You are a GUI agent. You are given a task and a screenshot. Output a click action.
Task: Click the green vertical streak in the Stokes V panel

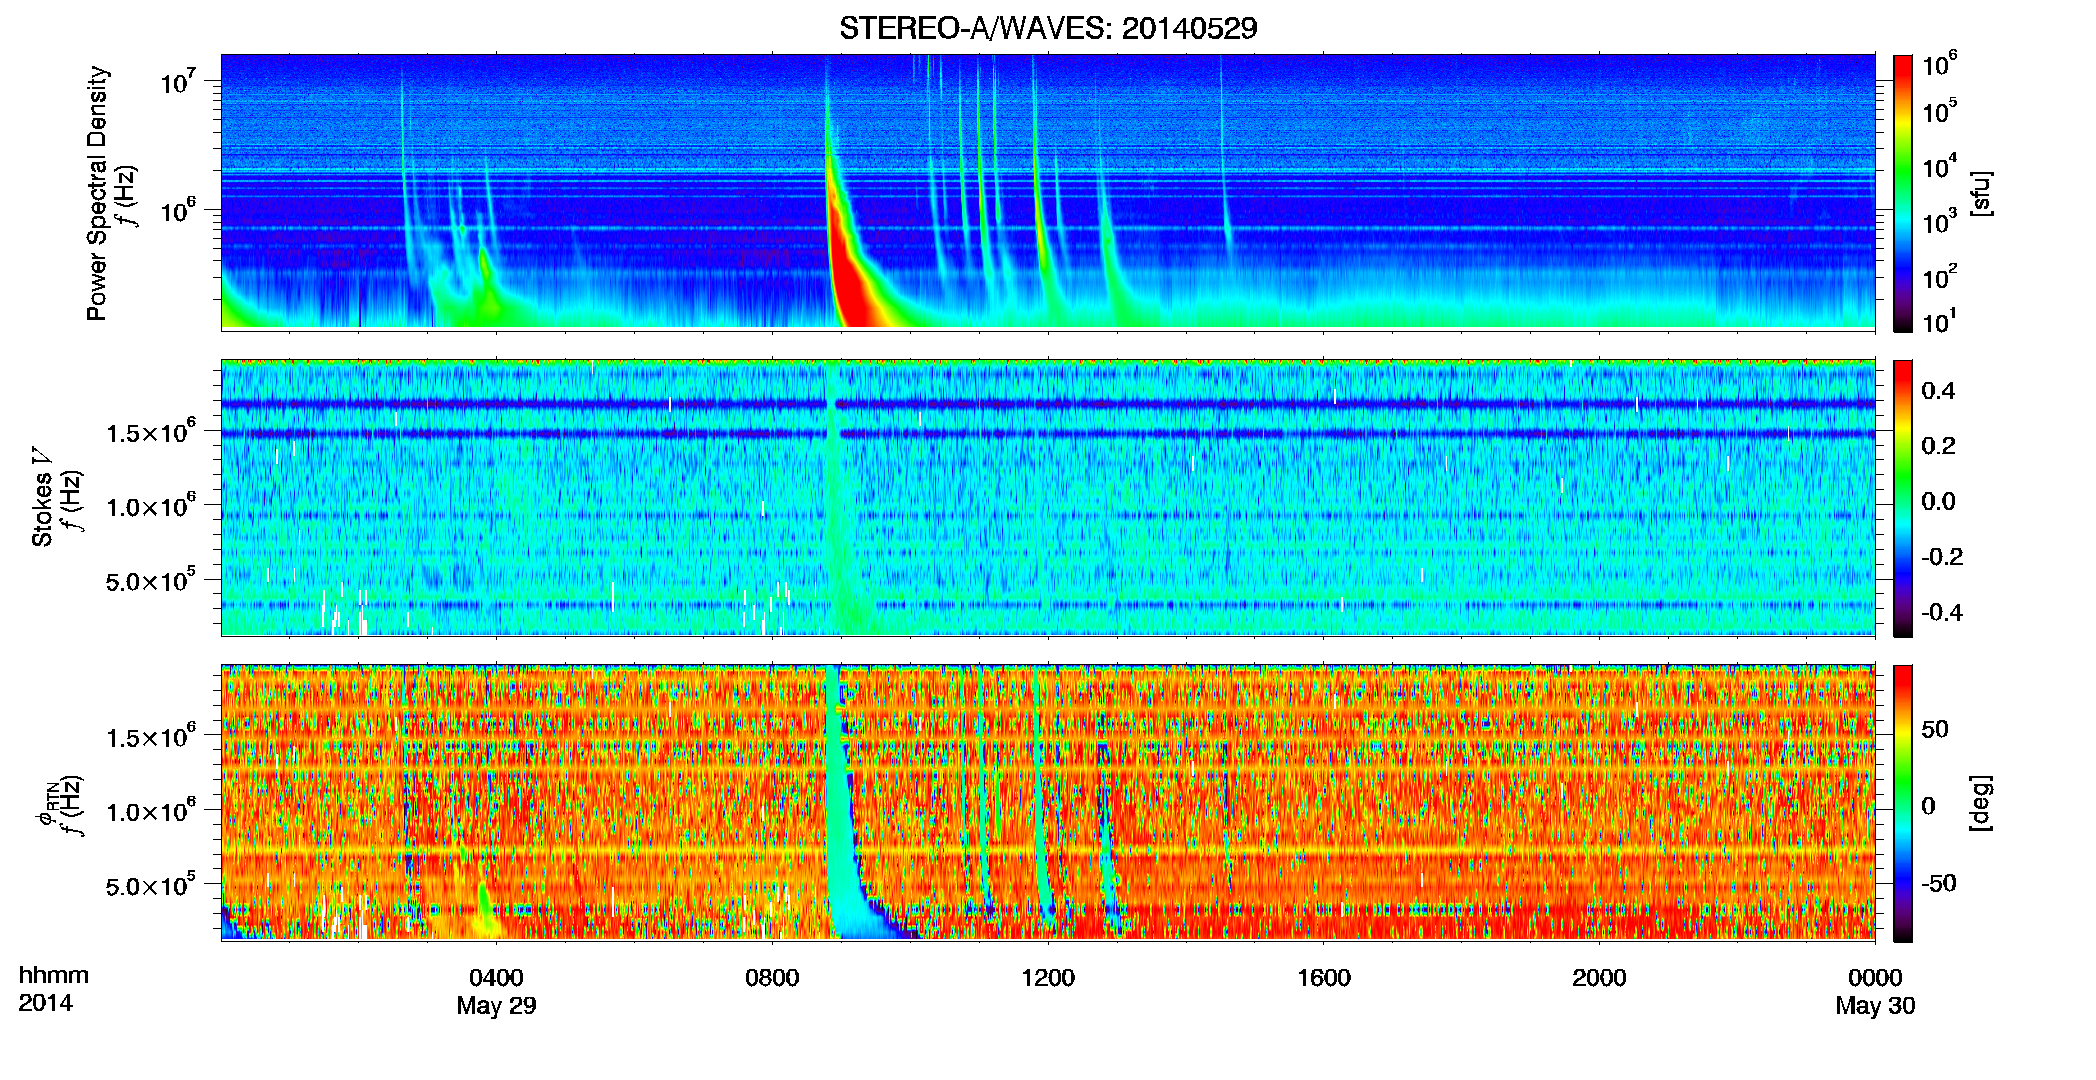(x=836, y=500)
